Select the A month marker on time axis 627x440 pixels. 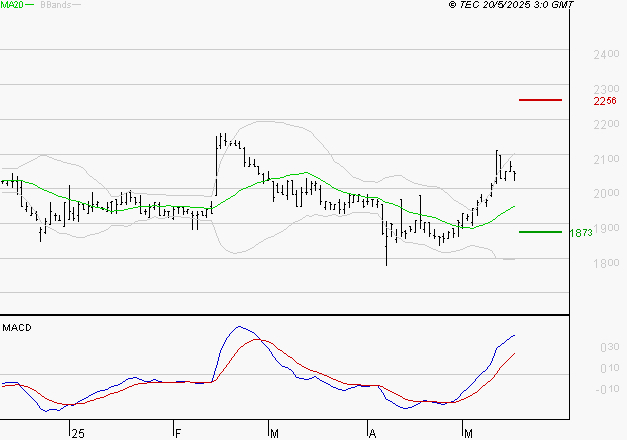coord(372,432)
